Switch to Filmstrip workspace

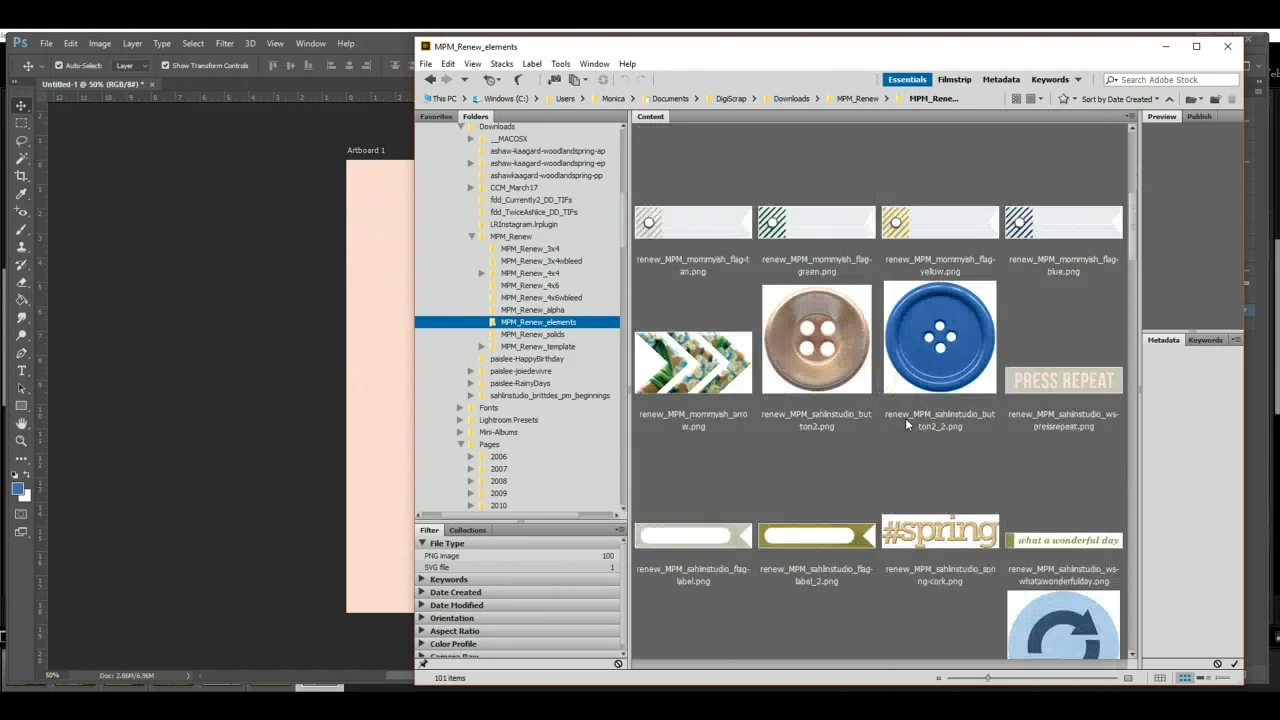point(954,80)
